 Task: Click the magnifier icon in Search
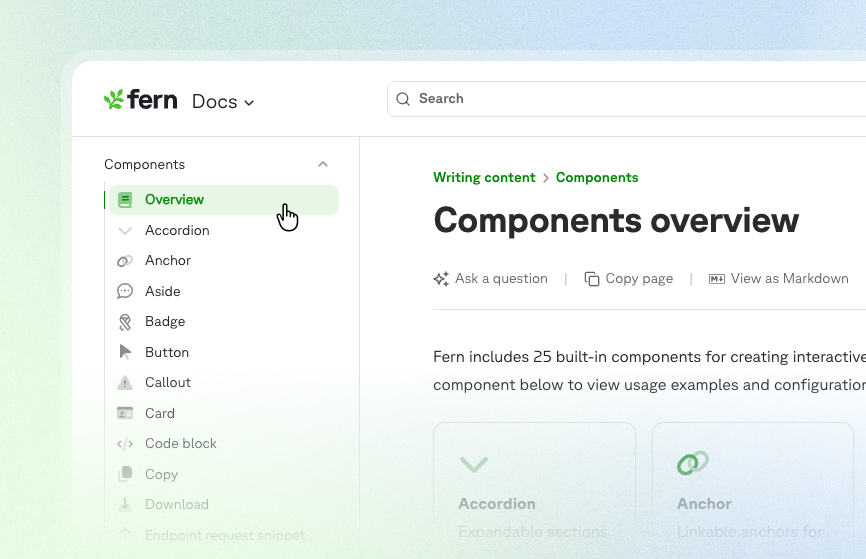click(403, 99)
